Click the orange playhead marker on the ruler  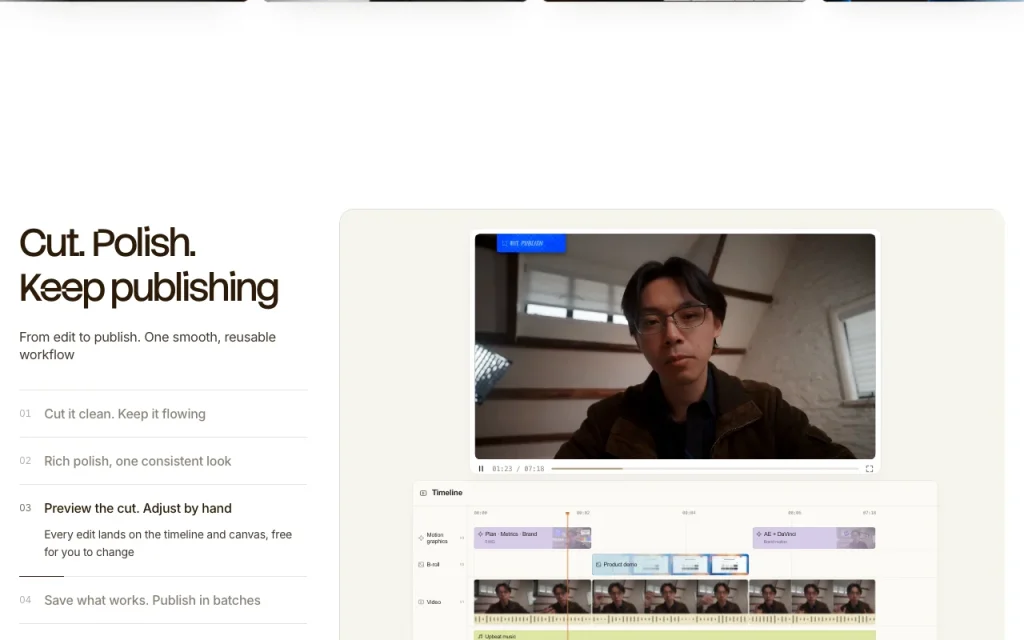coord(567,513)
